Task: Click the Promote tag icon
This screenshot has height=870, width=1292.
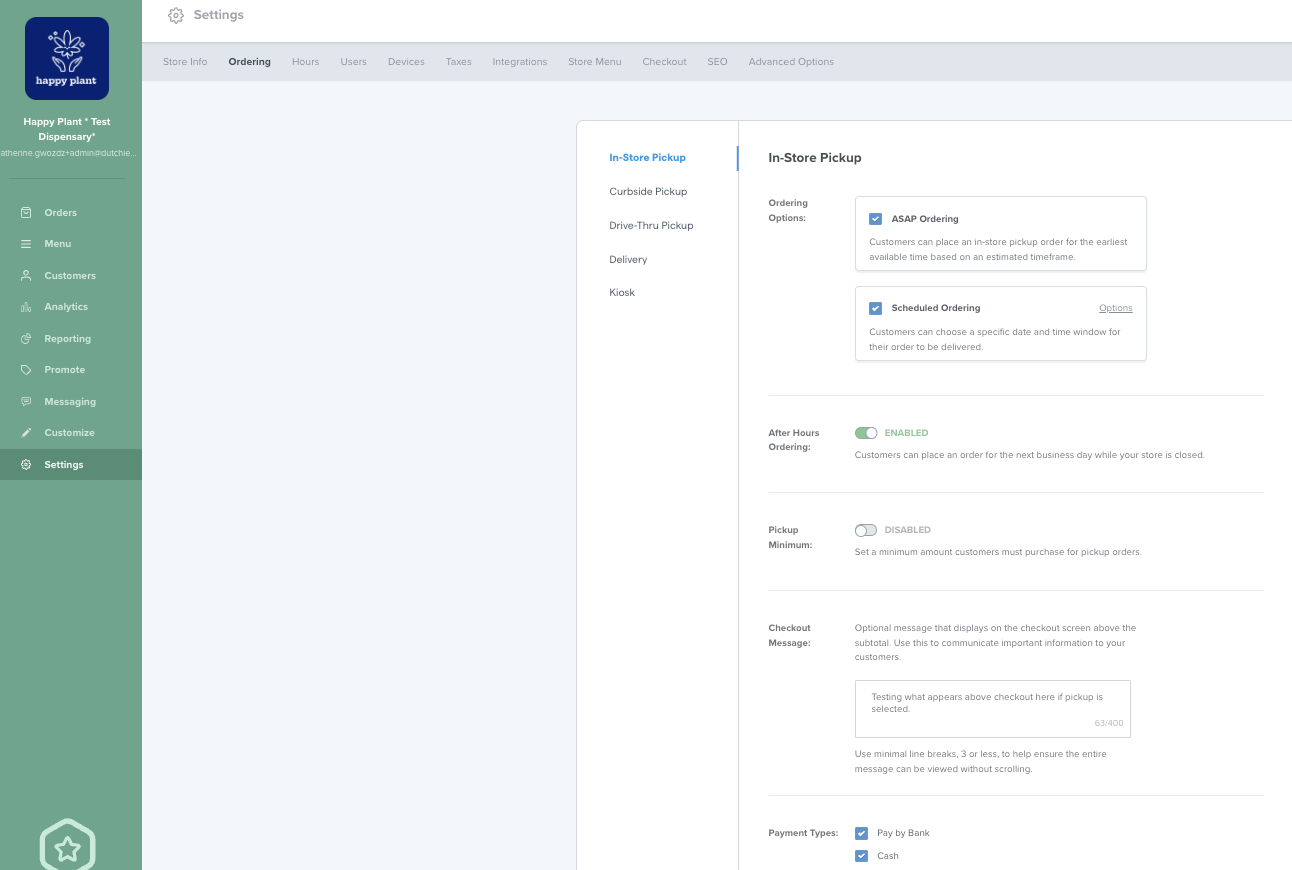Action: click(x=26, y=370)
